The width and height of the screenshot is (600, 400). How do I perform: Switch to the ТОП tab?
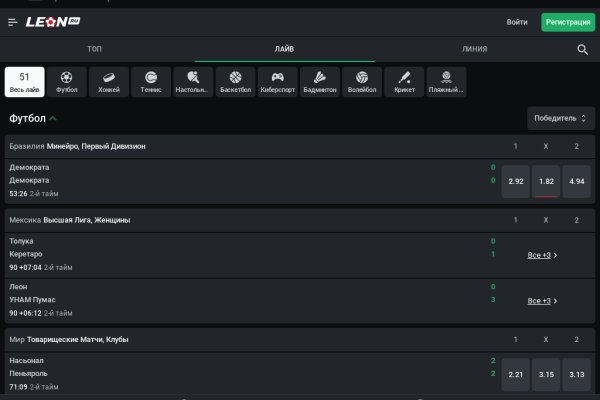[x=94, y=49]
